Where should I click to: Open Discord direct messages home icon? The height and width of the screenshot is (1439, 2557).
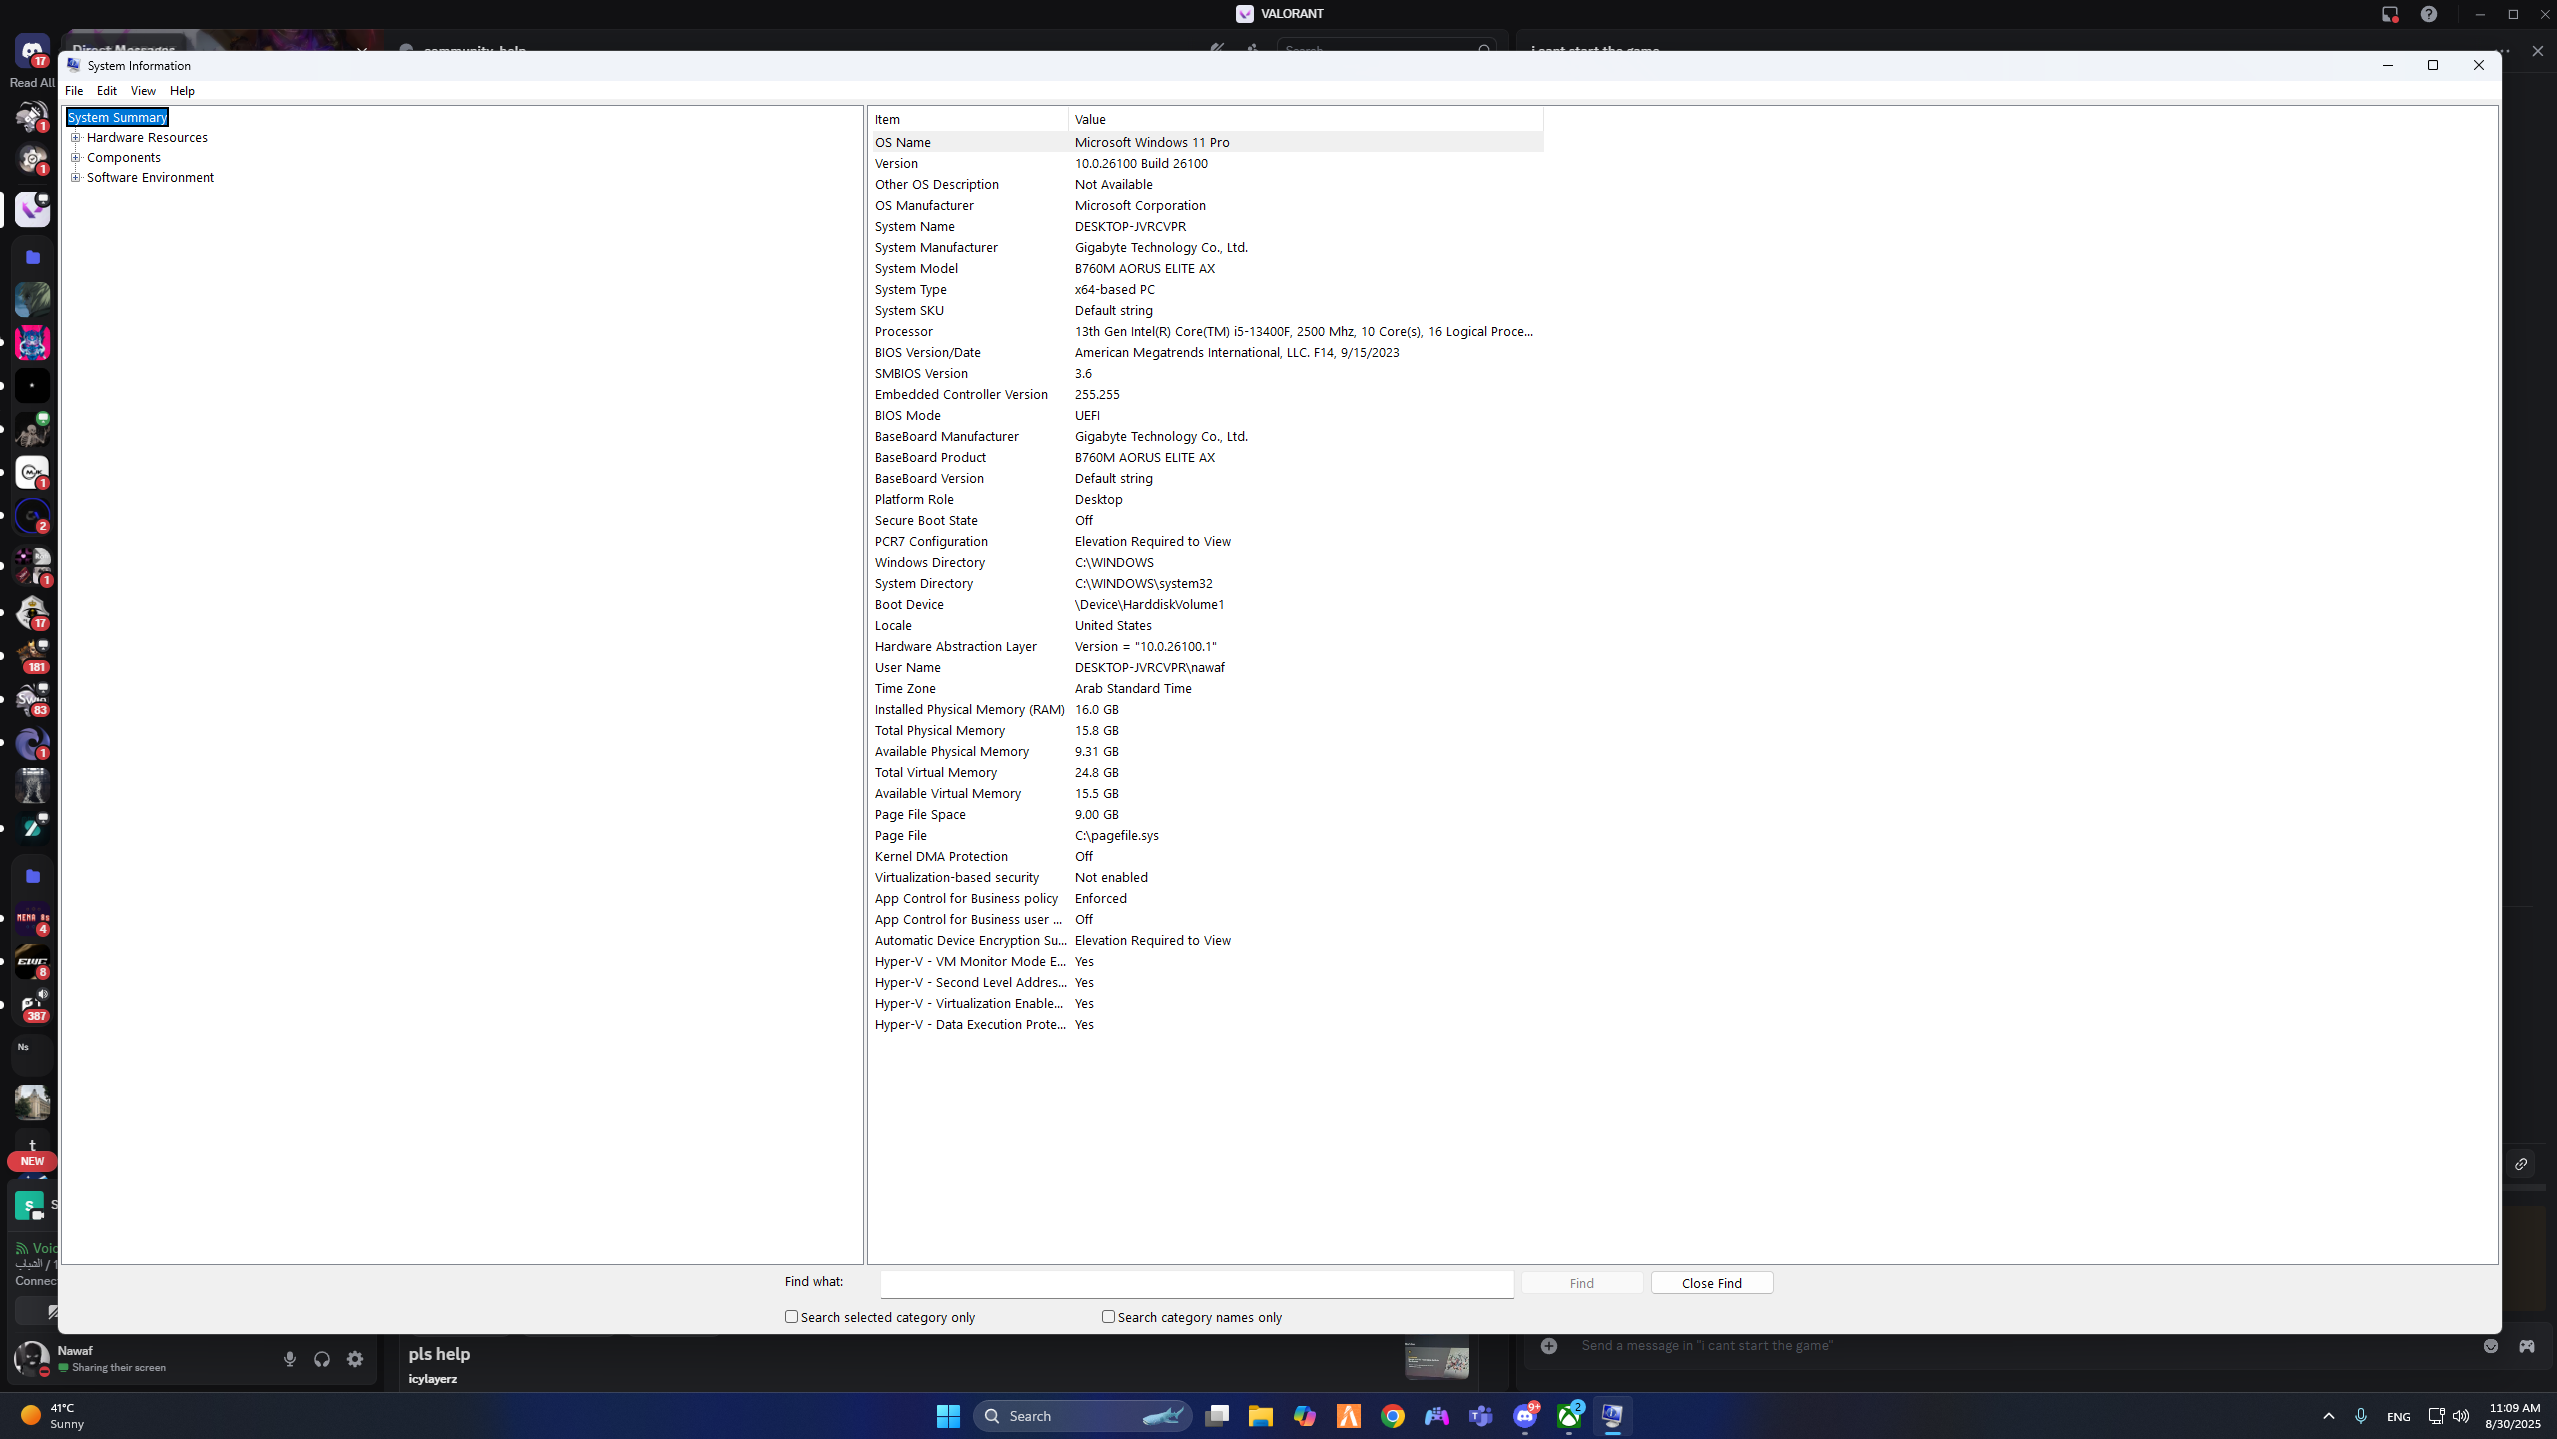32,50
